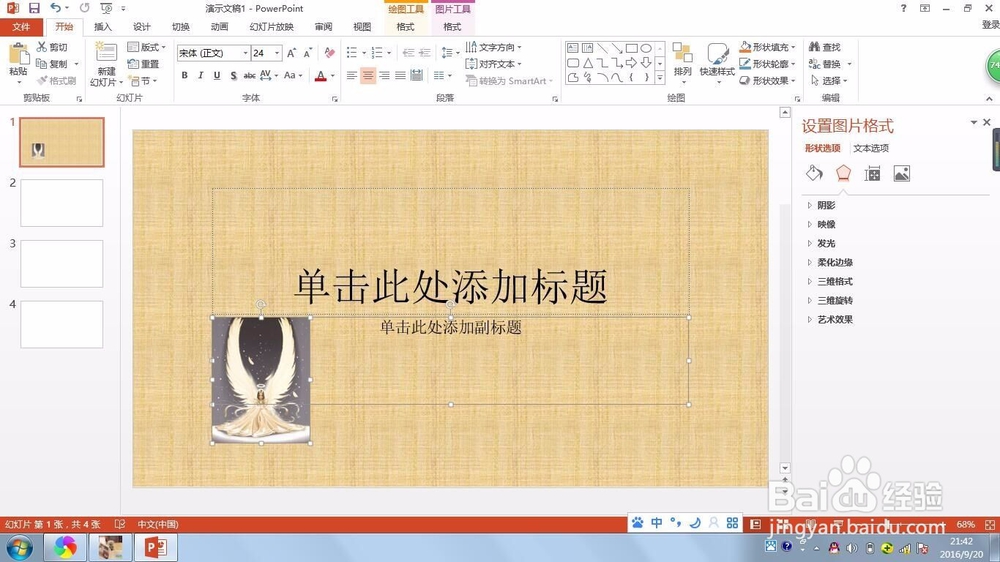
Task: Align text to the left
Action: (x=351, y=75)
